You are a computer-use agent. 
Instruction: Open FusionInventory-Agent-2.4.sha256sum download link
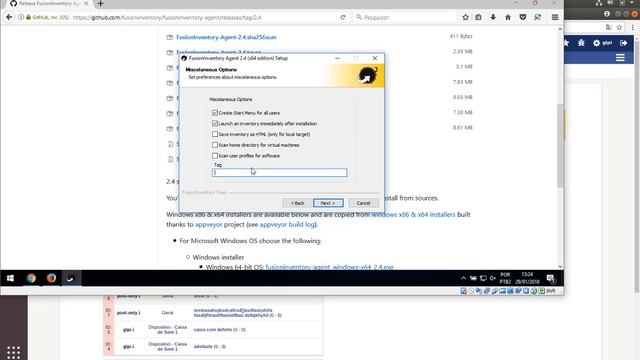(x=226, y=37)
